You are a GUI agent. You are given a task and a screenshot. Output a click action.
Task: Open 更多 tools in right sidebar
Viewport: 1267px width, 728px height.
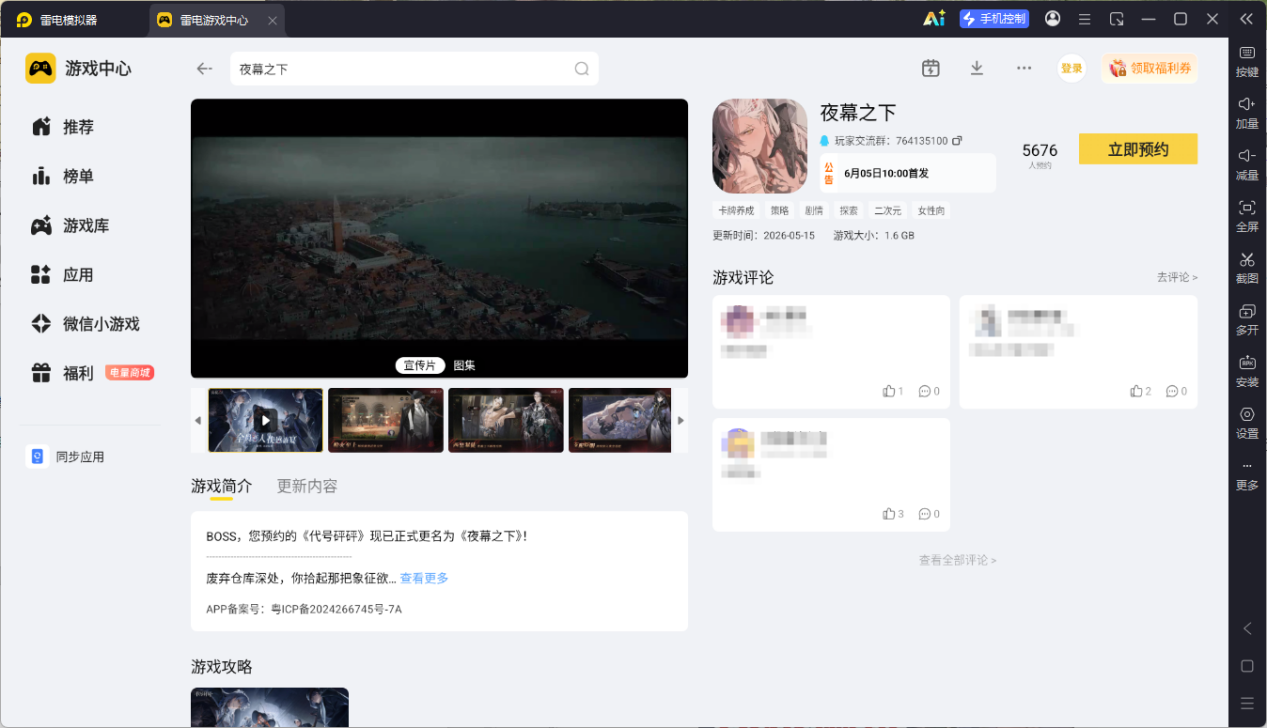[x=1247, y=475]
